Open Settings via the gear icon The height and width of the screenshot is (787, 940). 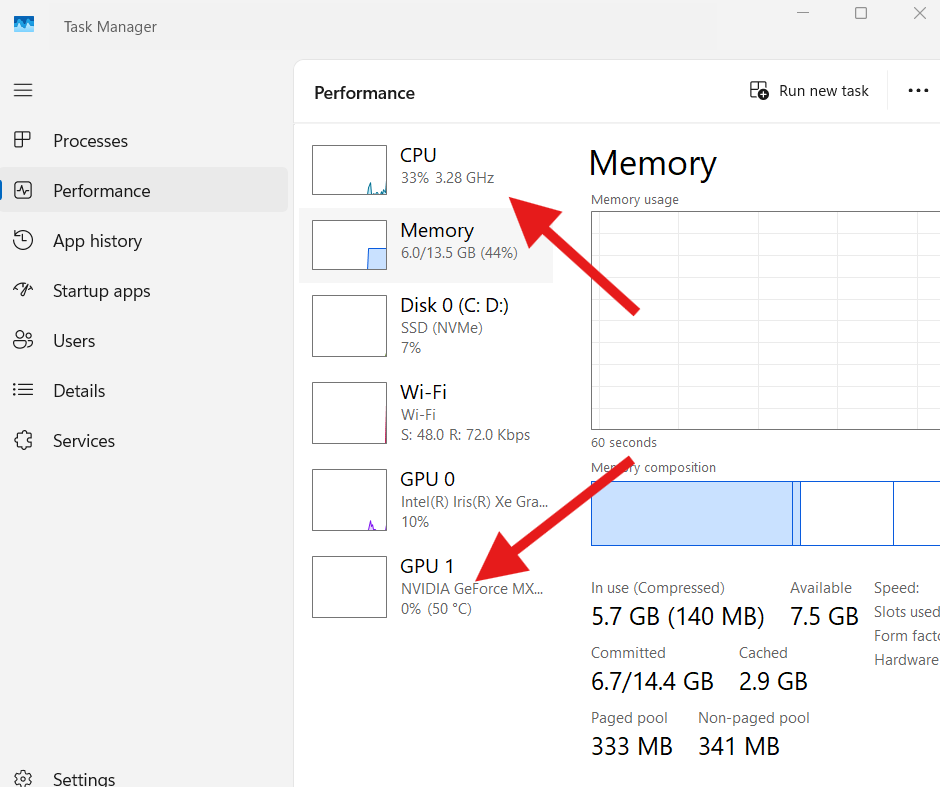pyautogui.click(x=23, y=778)
